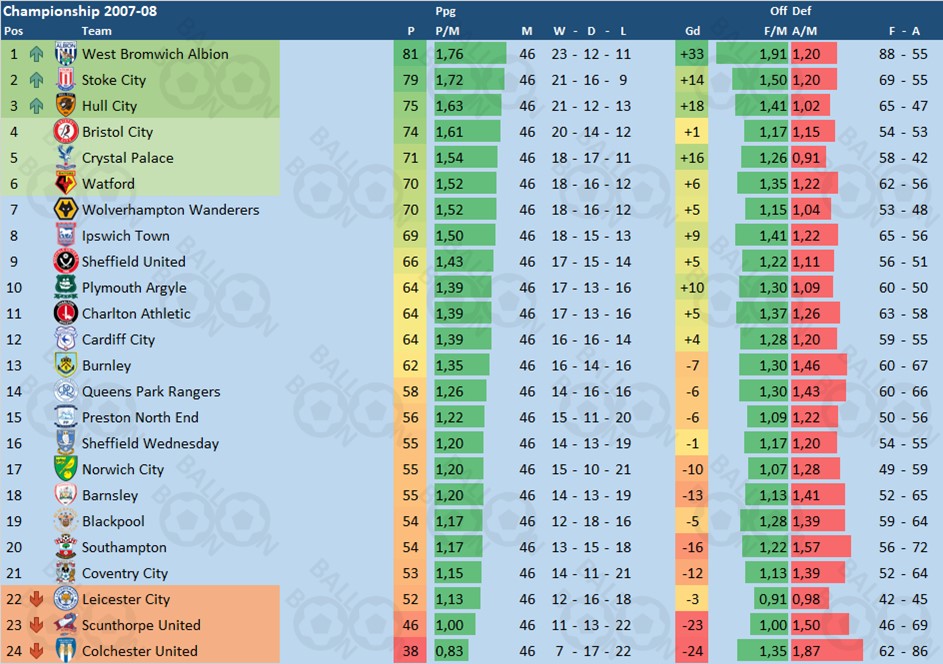Click the Stoke City club crest

(65, 79)
